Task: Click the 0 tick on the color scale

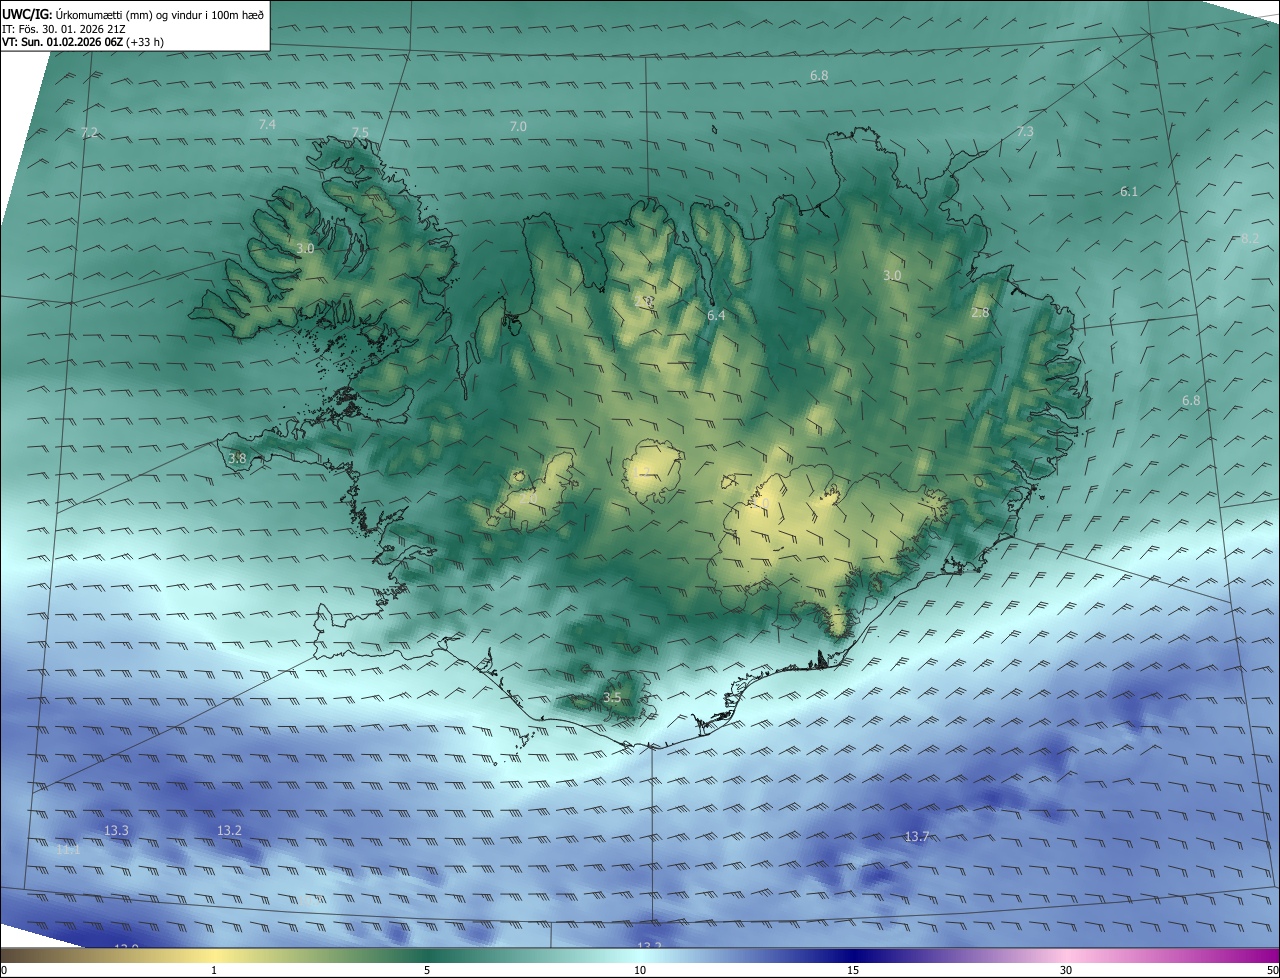Action: tap(4, 970)
